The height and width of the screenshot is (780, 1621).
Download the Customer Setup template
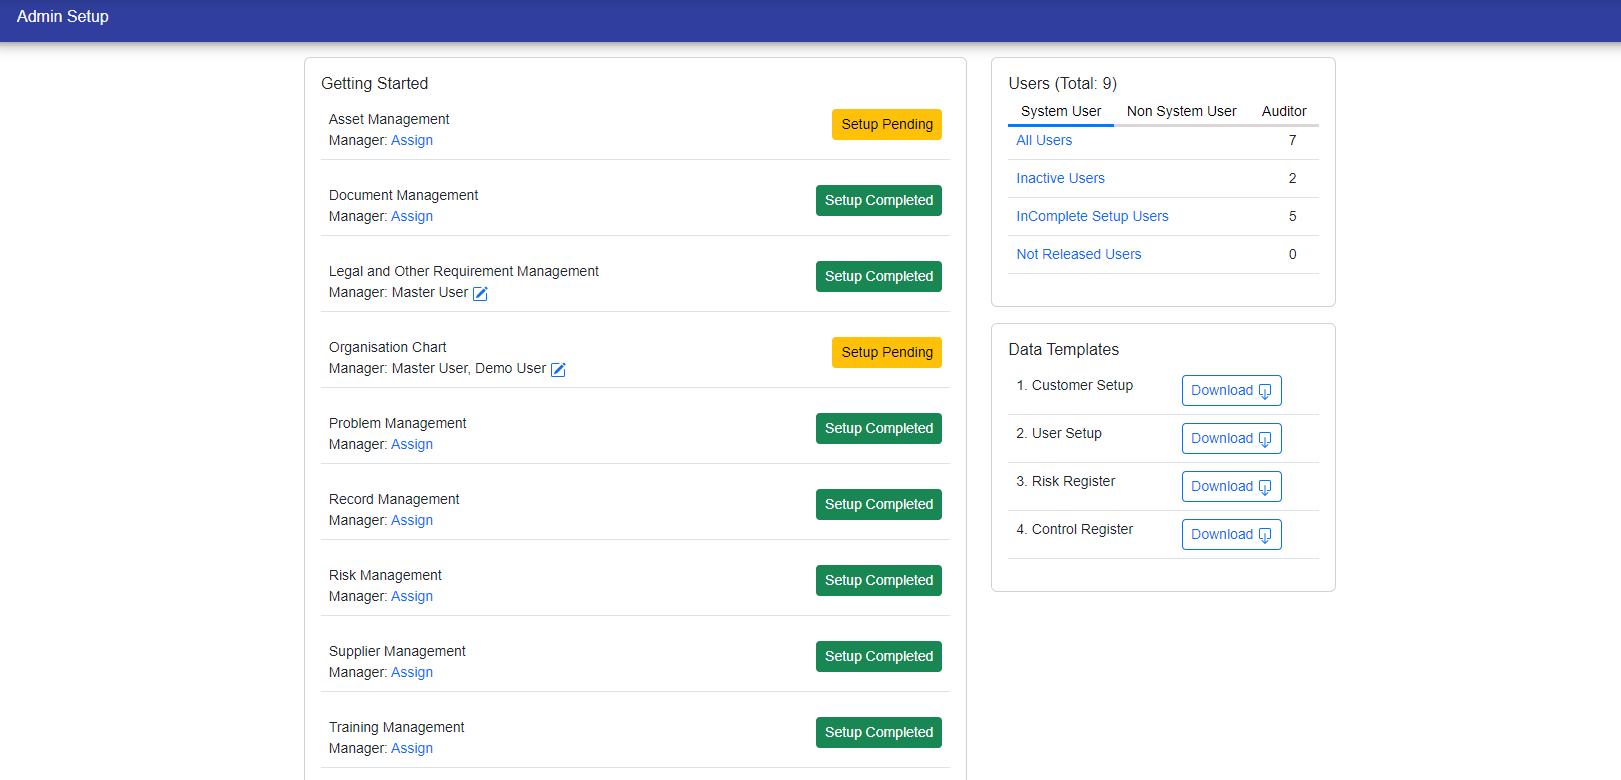[1231, 390]
